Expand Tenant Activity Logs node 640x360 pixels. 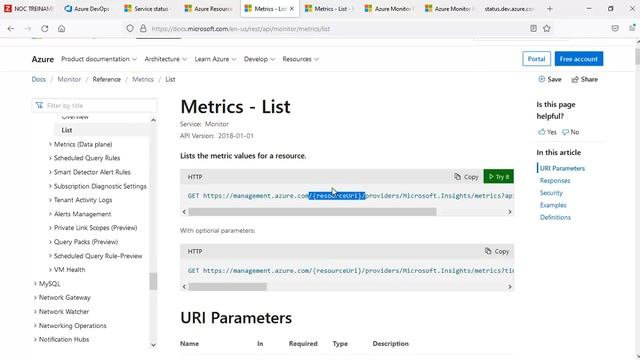[50, 200]
